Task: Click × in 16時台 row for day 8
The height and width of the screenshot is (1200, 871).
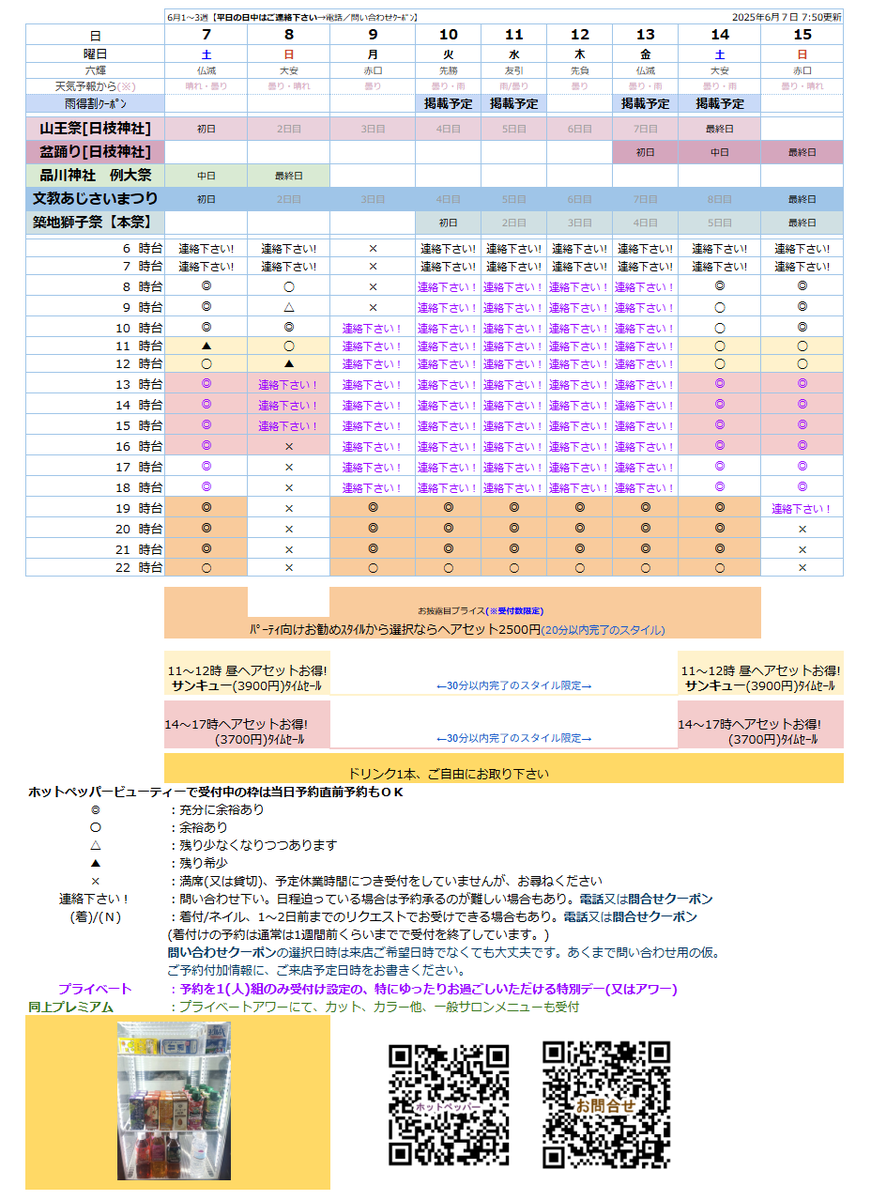Action: (288, 447)
